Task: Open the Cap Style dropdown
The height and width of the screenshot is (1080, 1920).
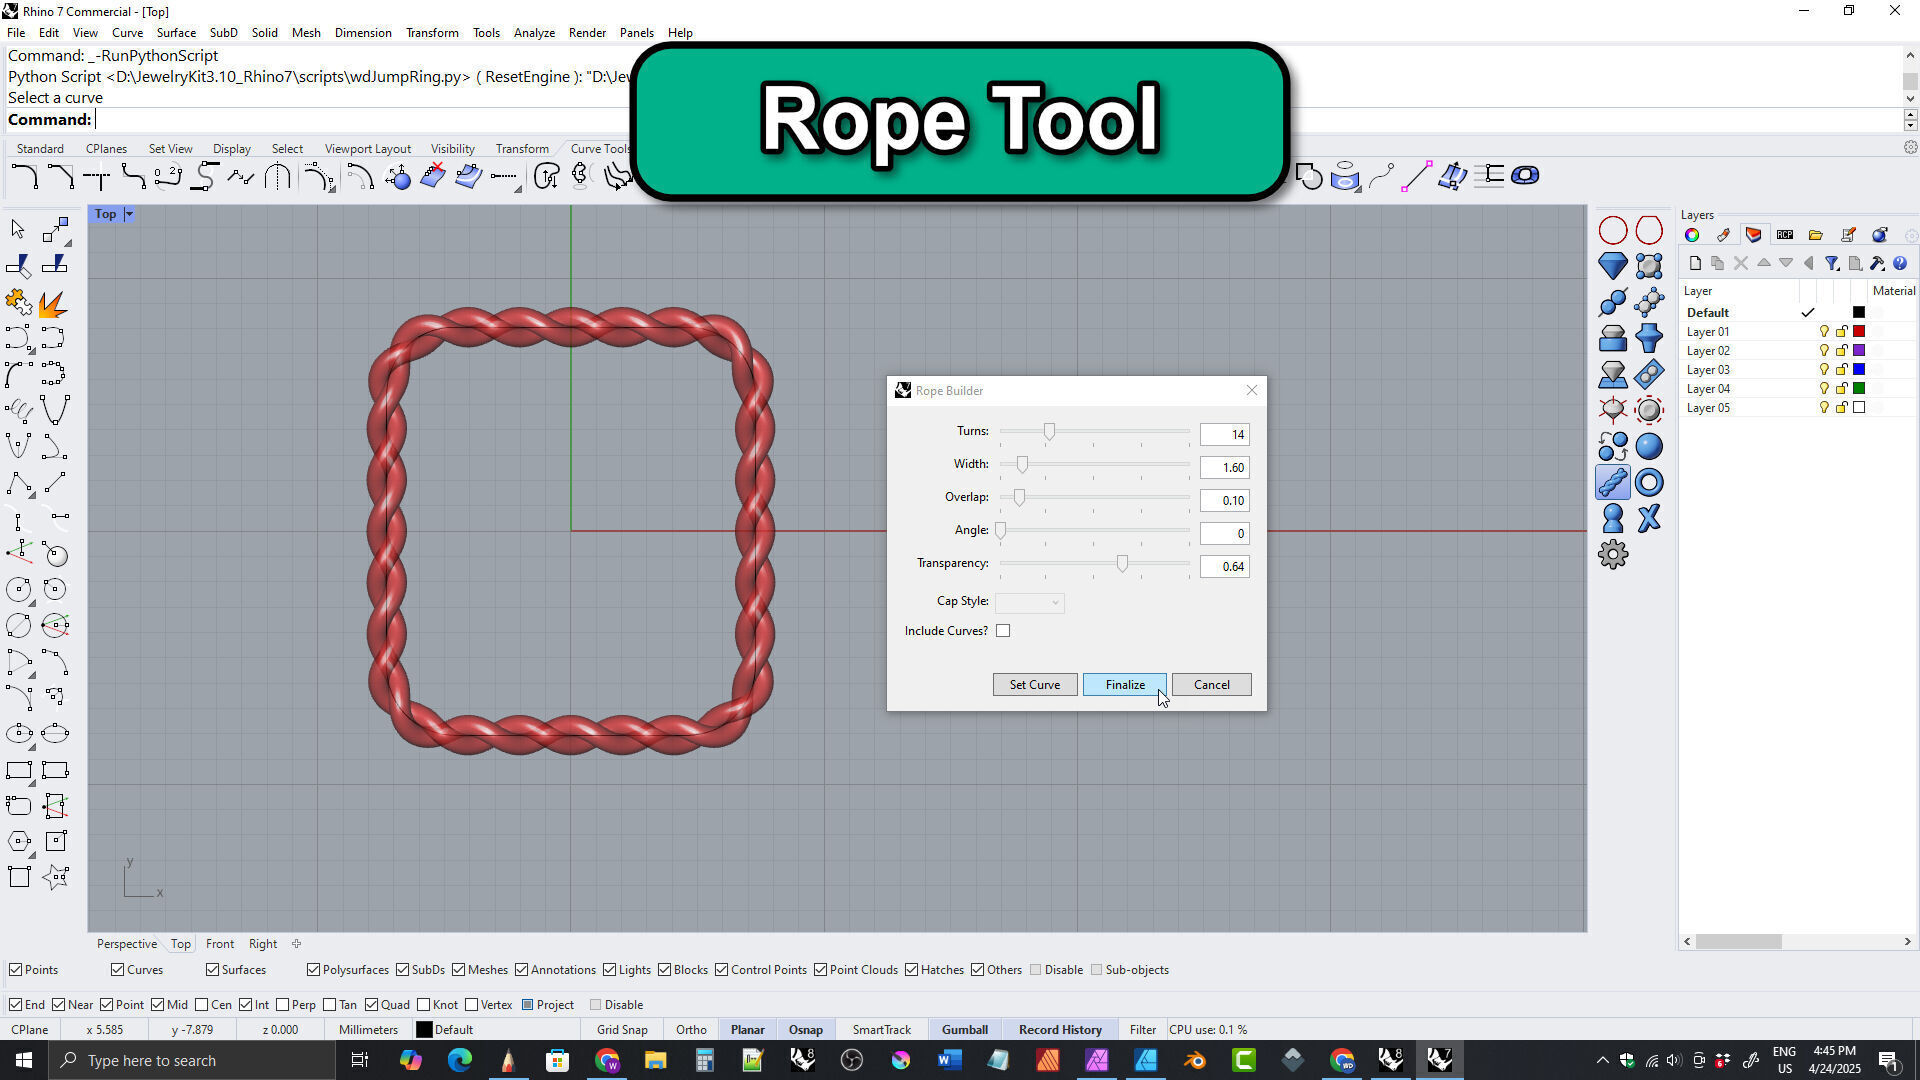Action: pyautogui.click(x=1029, y=602)
